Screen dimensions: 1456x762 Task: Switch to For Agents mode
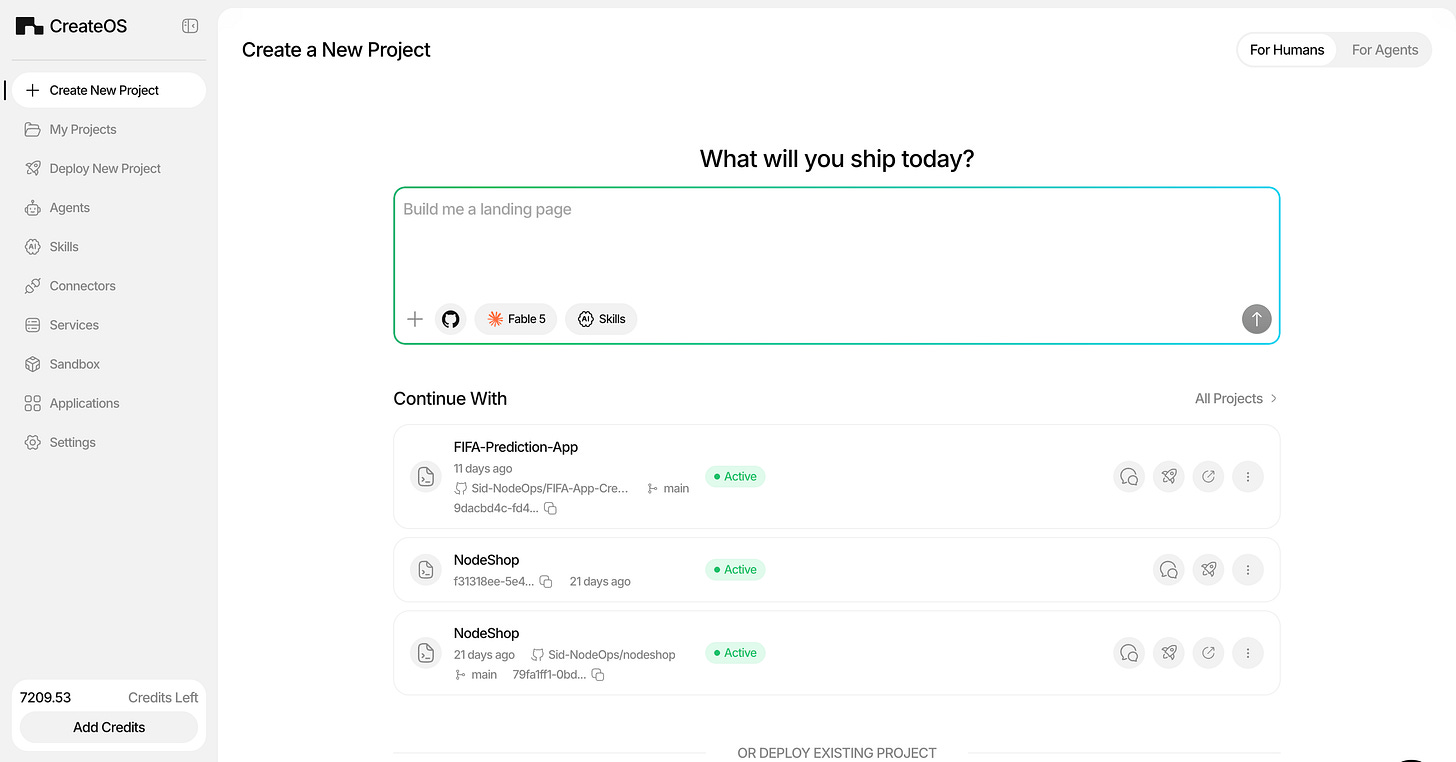[1384, 50]
